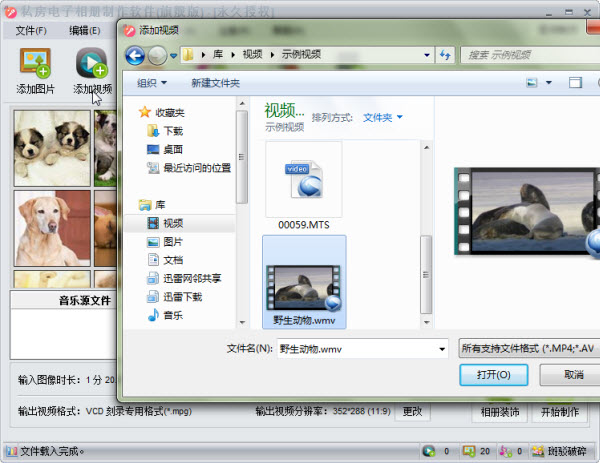
Task: Open the 编辑(E) menu
Action: pyautogui.click(x=85, y=30)
